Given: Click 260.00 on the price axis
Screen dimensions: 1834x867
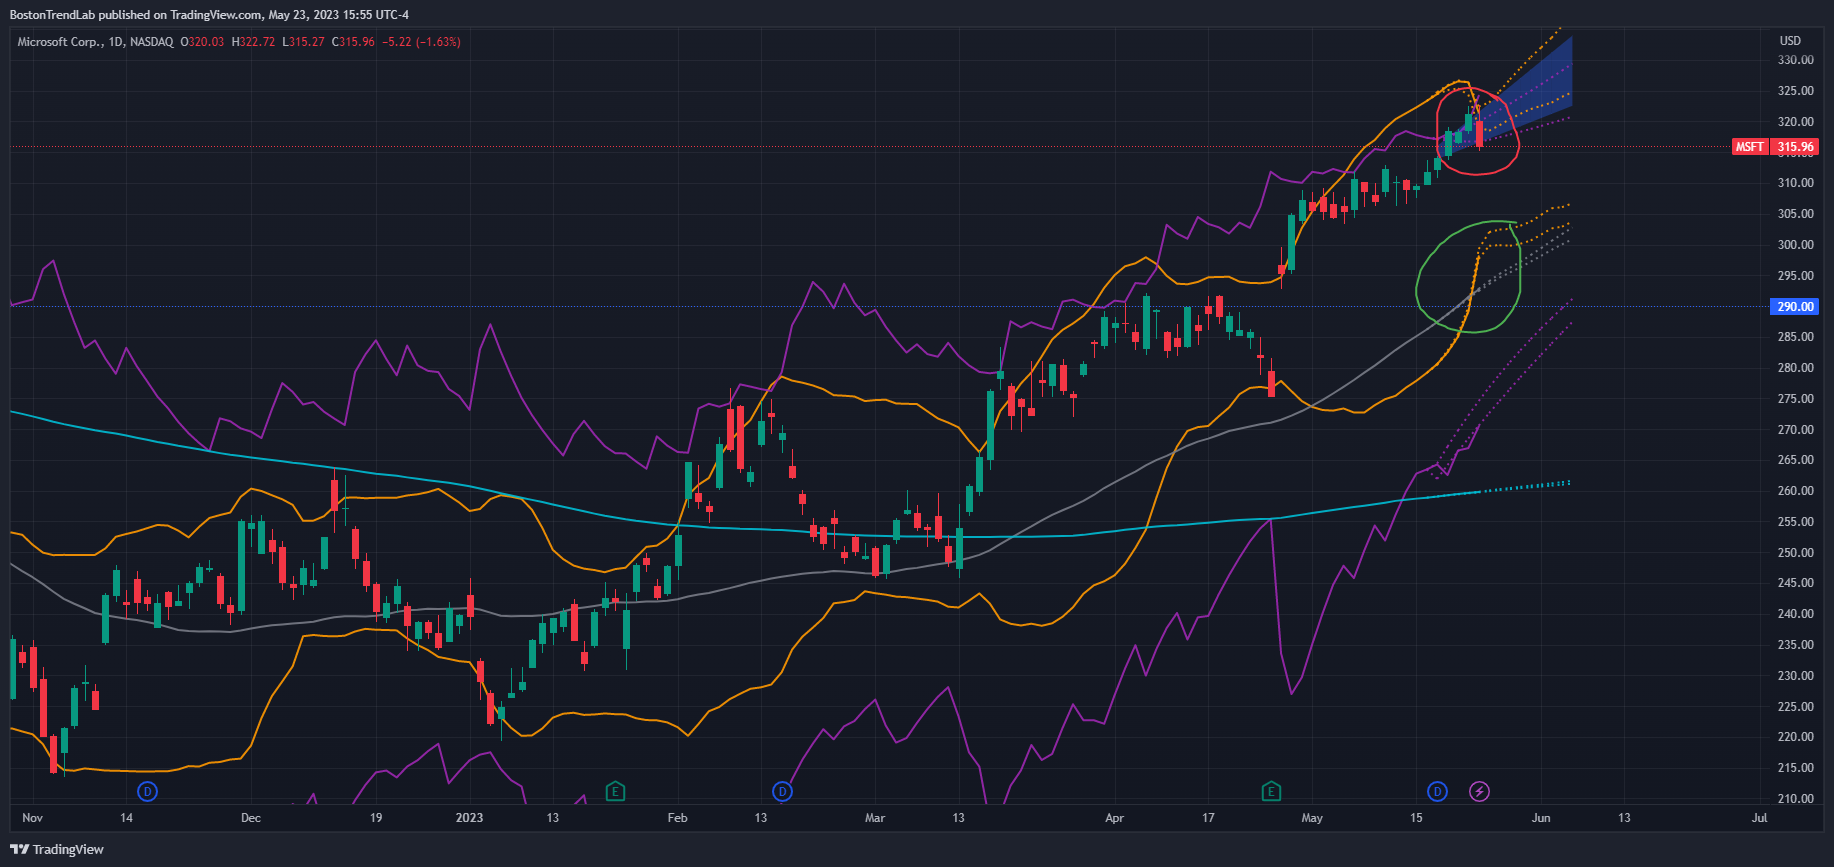Looking at the screenshot, I should (1795, 491).
